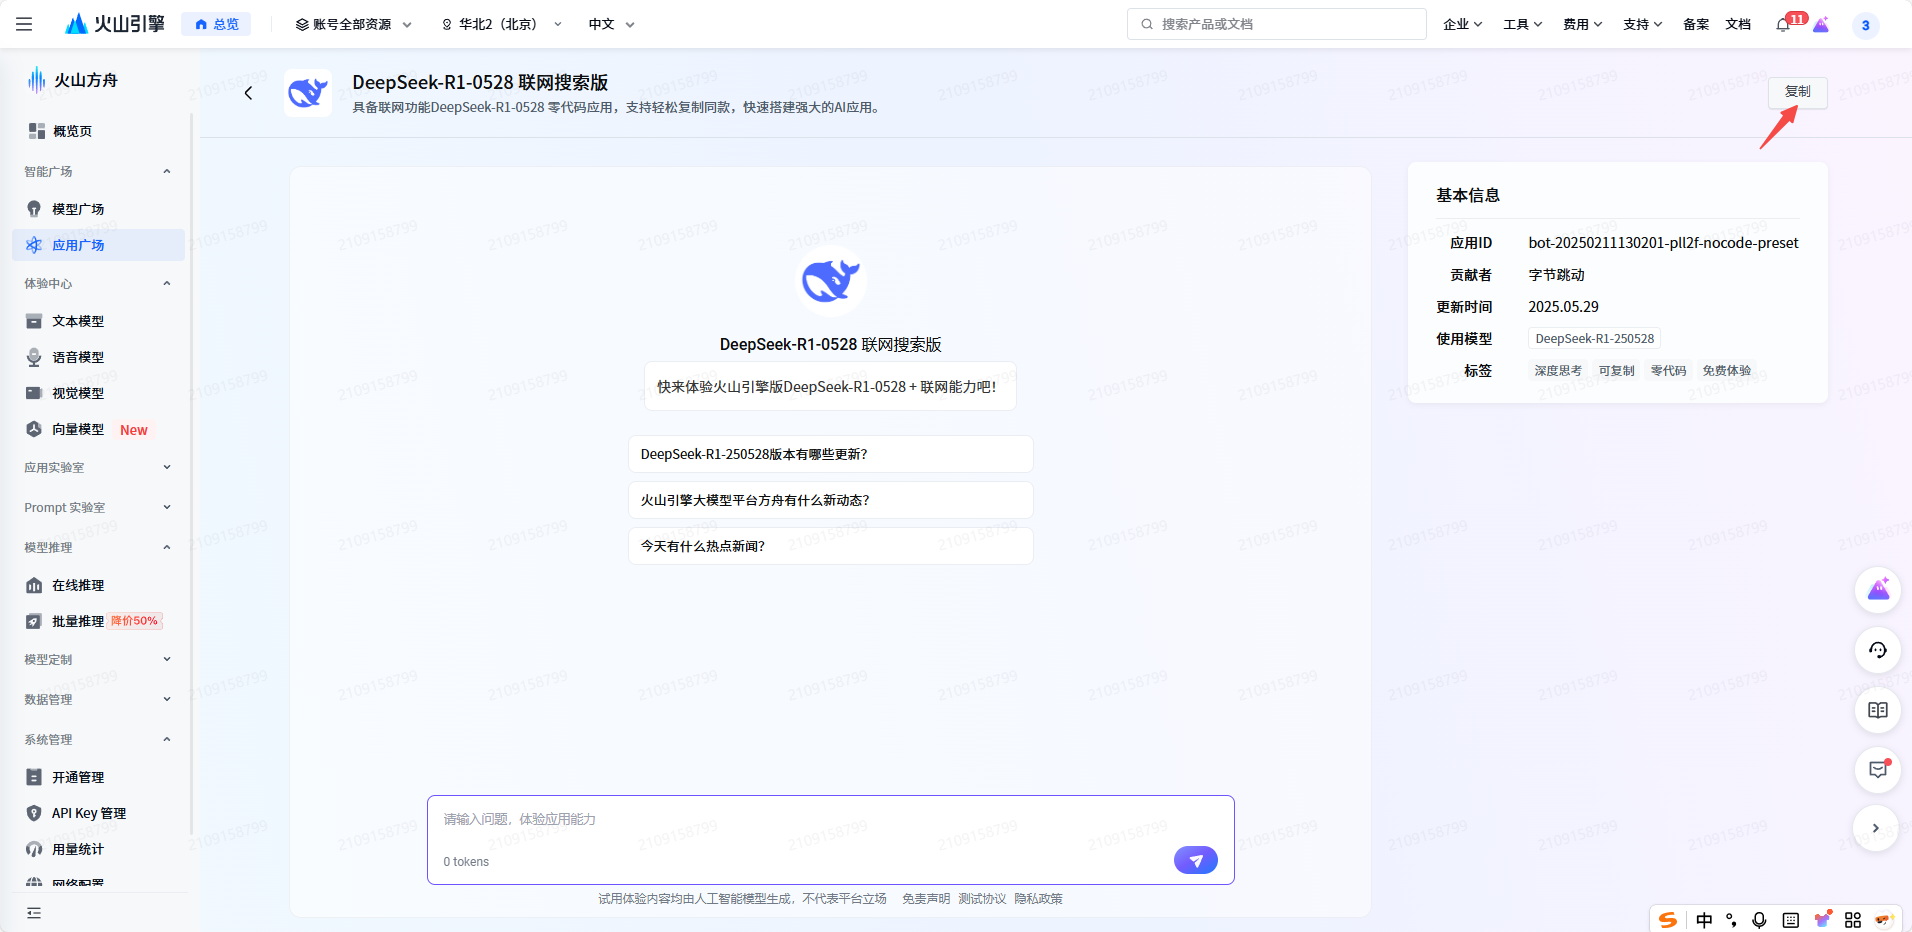Image resolution: width=1912 pixels, height=932 pixels.
Task: Open 支持 top menu
Action: (x=1643, y=24)
